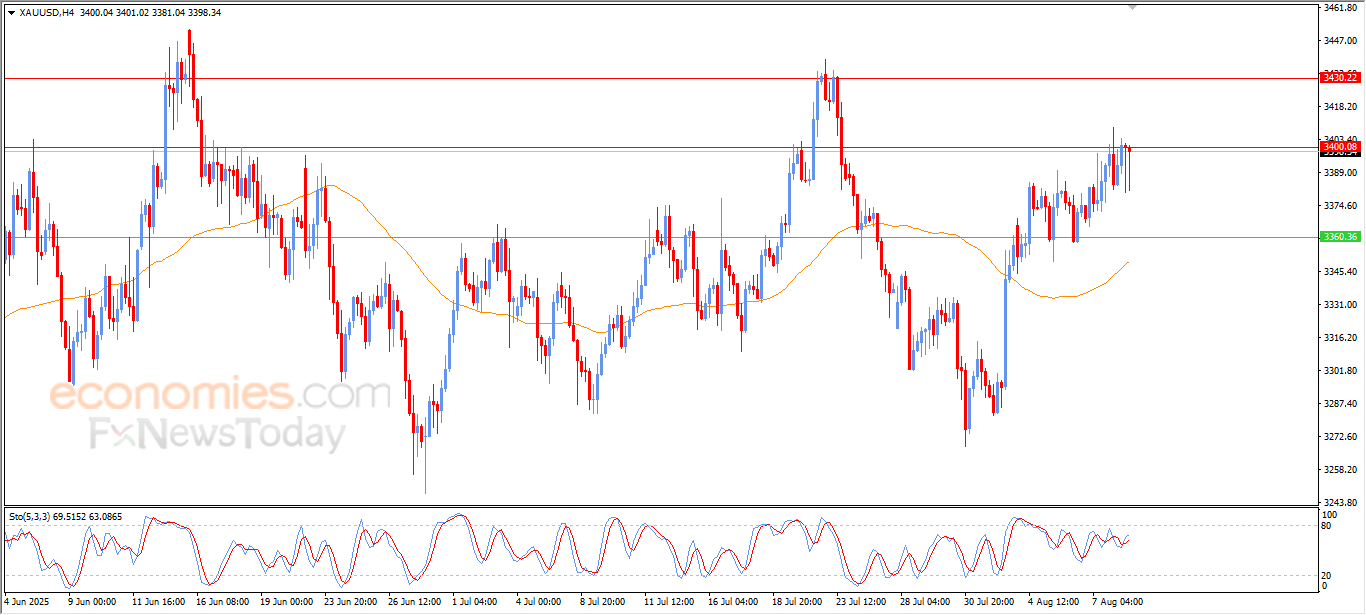Click the 11 Jun 16:00 time label
Screen dimensions: 1366x615
point(159,602)
